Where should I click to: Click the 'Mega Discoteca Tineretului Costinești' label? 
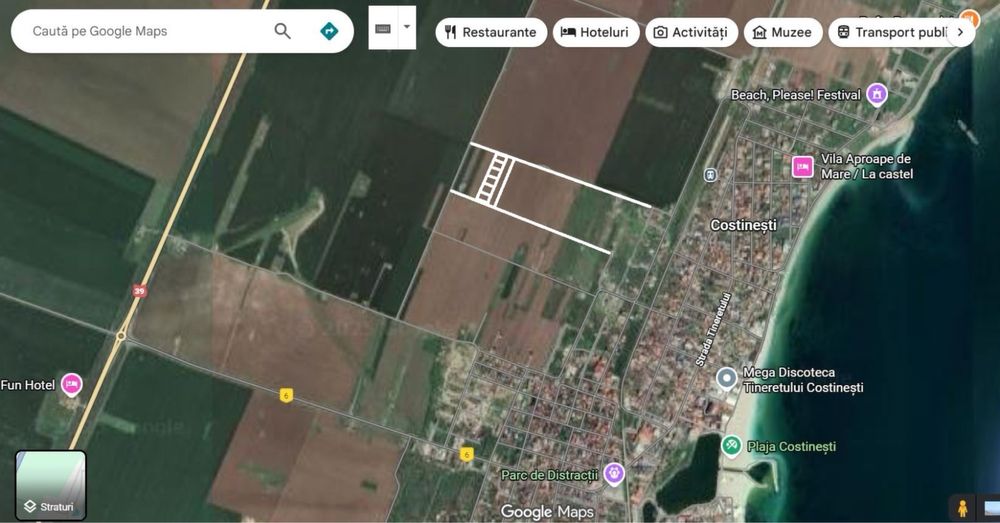click(804, 379)
